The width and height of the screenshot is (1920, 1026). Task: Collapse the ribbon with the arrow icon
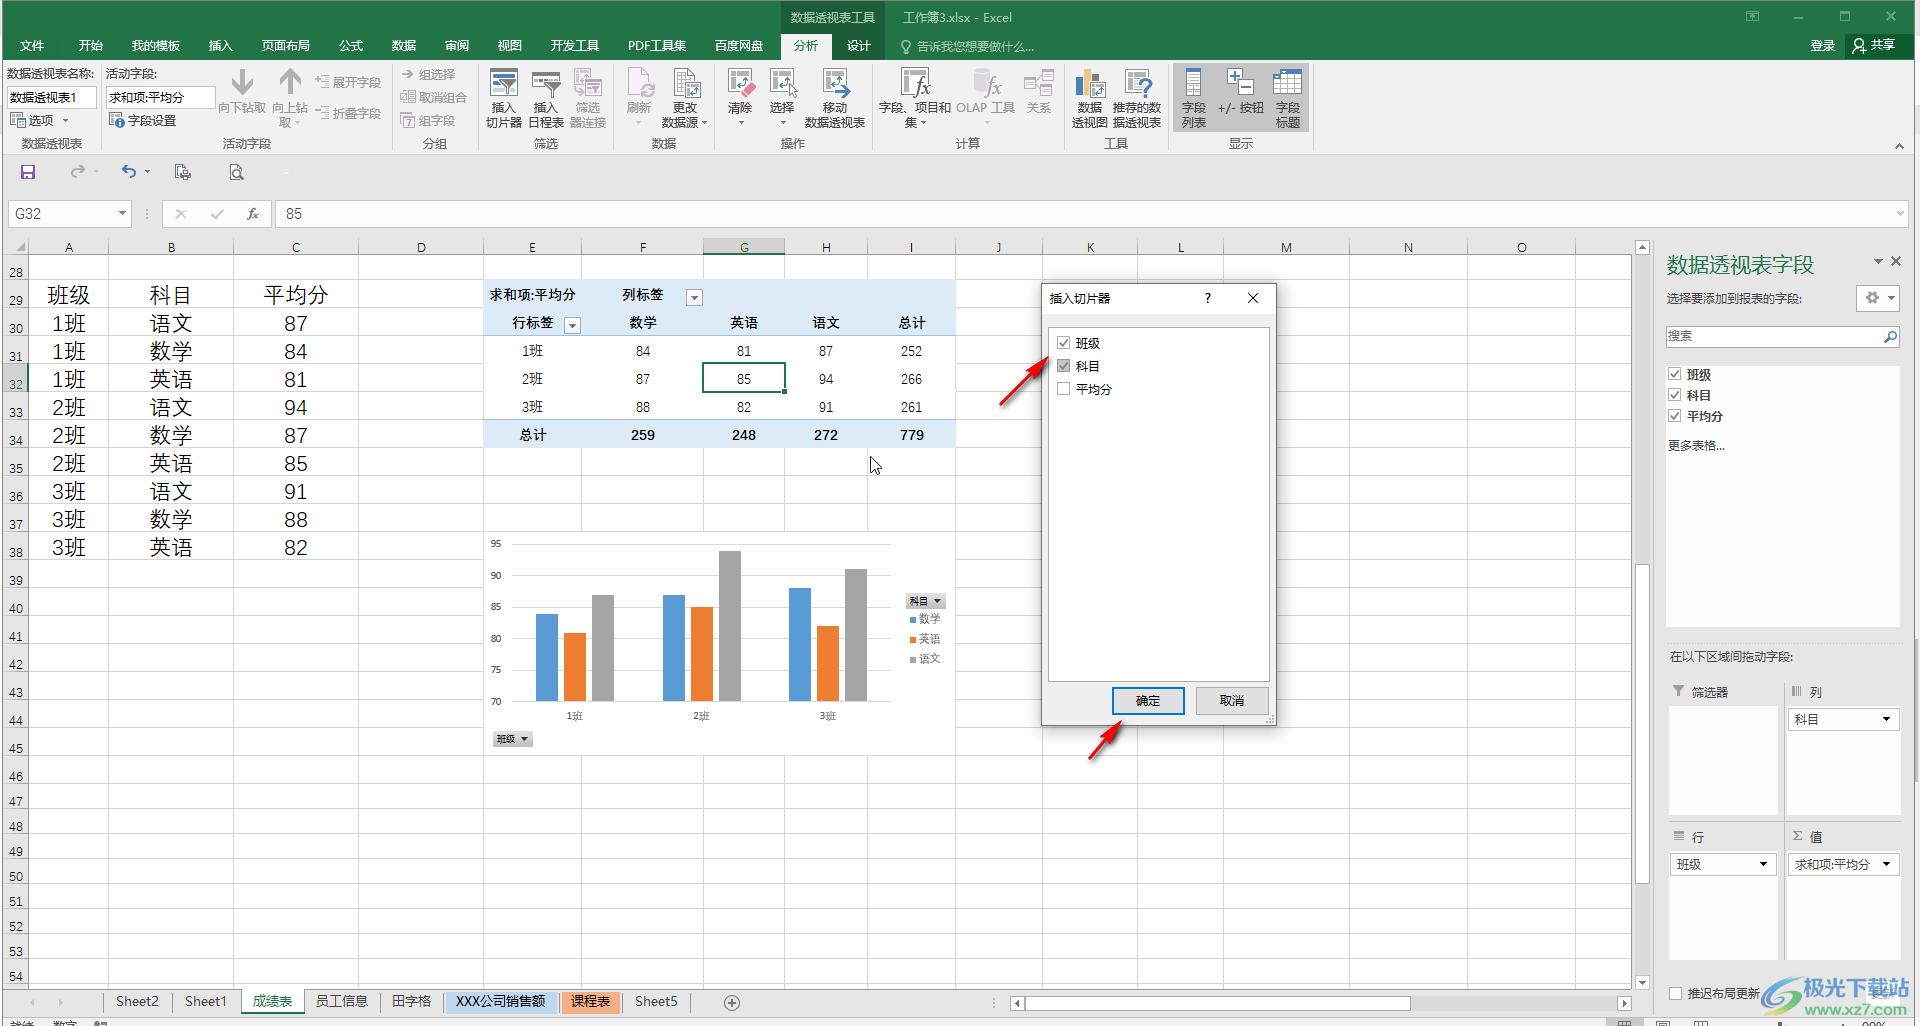[1899, 146]
